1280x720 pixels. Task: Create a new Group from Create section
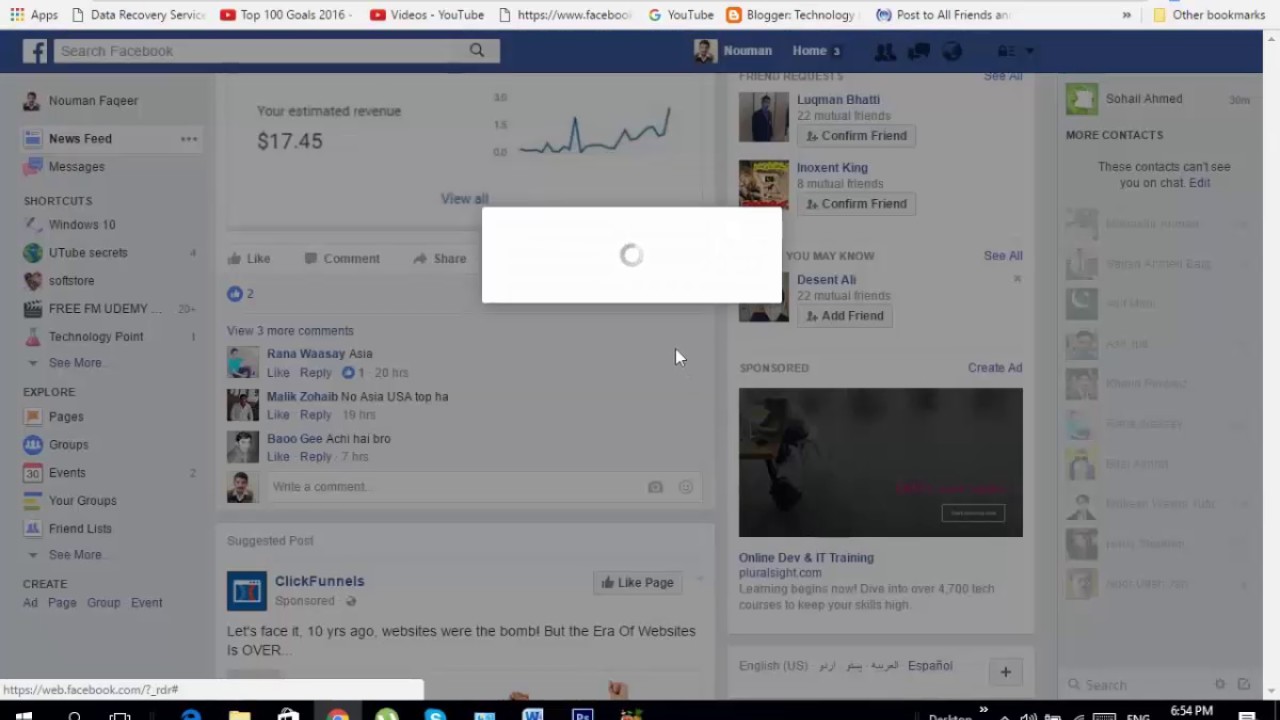pos(103,603)
